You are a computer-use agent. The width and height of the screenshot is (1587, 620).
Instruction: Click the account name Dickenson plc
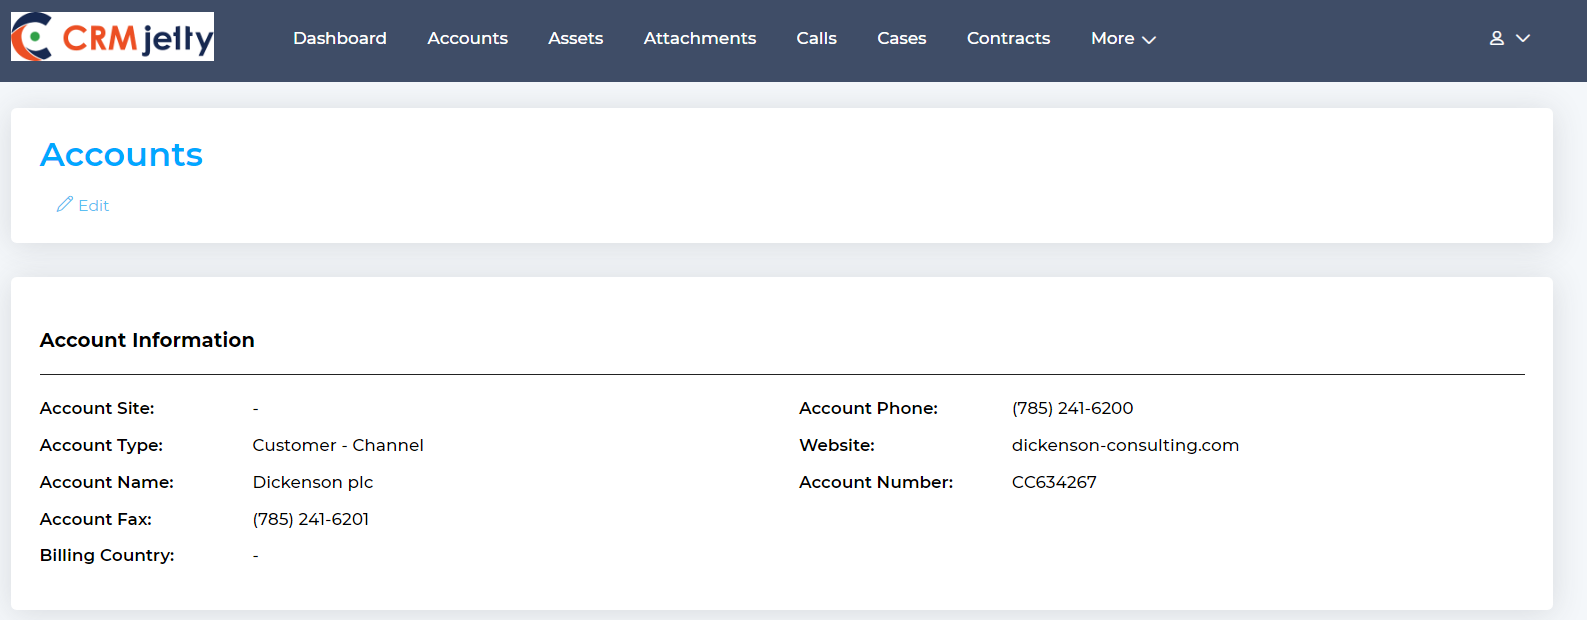coord(312,482)
